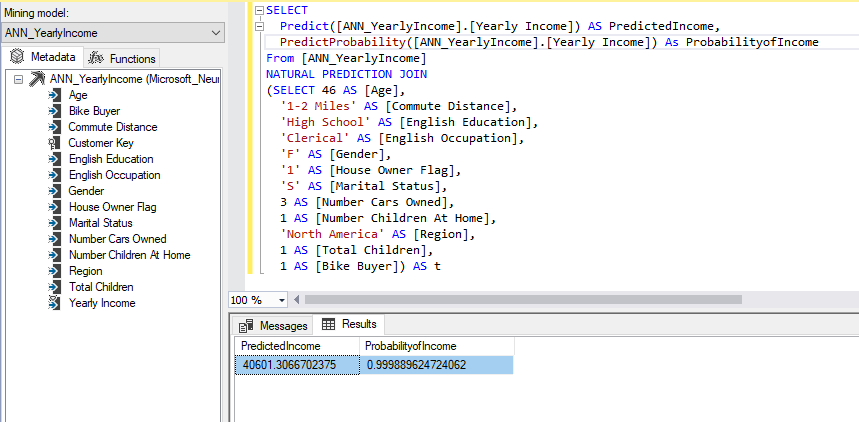Click the Messages tab icon

246,326
